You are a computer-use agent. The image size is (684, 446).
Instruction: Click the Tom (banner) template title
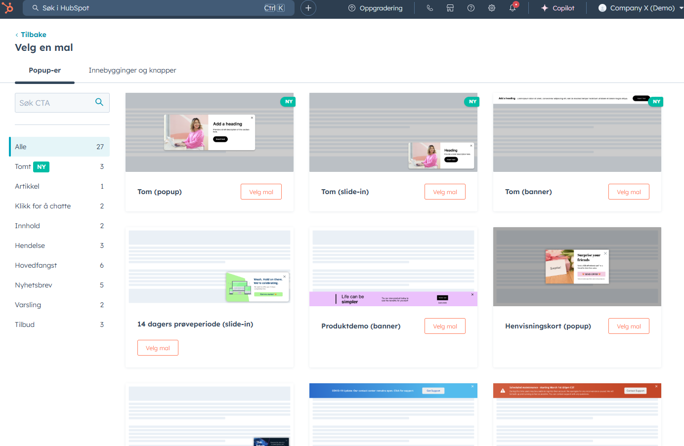point(528,192)
